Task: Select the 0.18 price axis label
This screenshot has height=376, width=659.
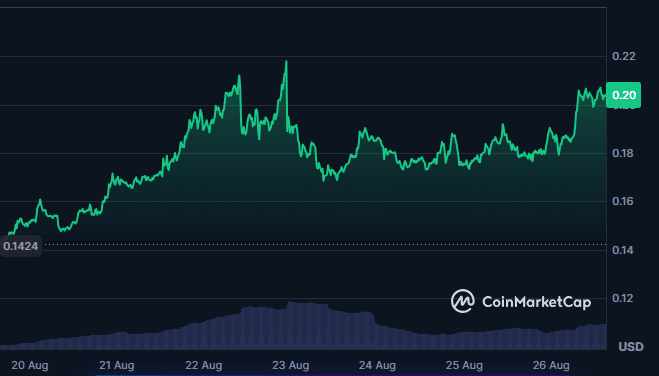Action: tap(624, 153)
